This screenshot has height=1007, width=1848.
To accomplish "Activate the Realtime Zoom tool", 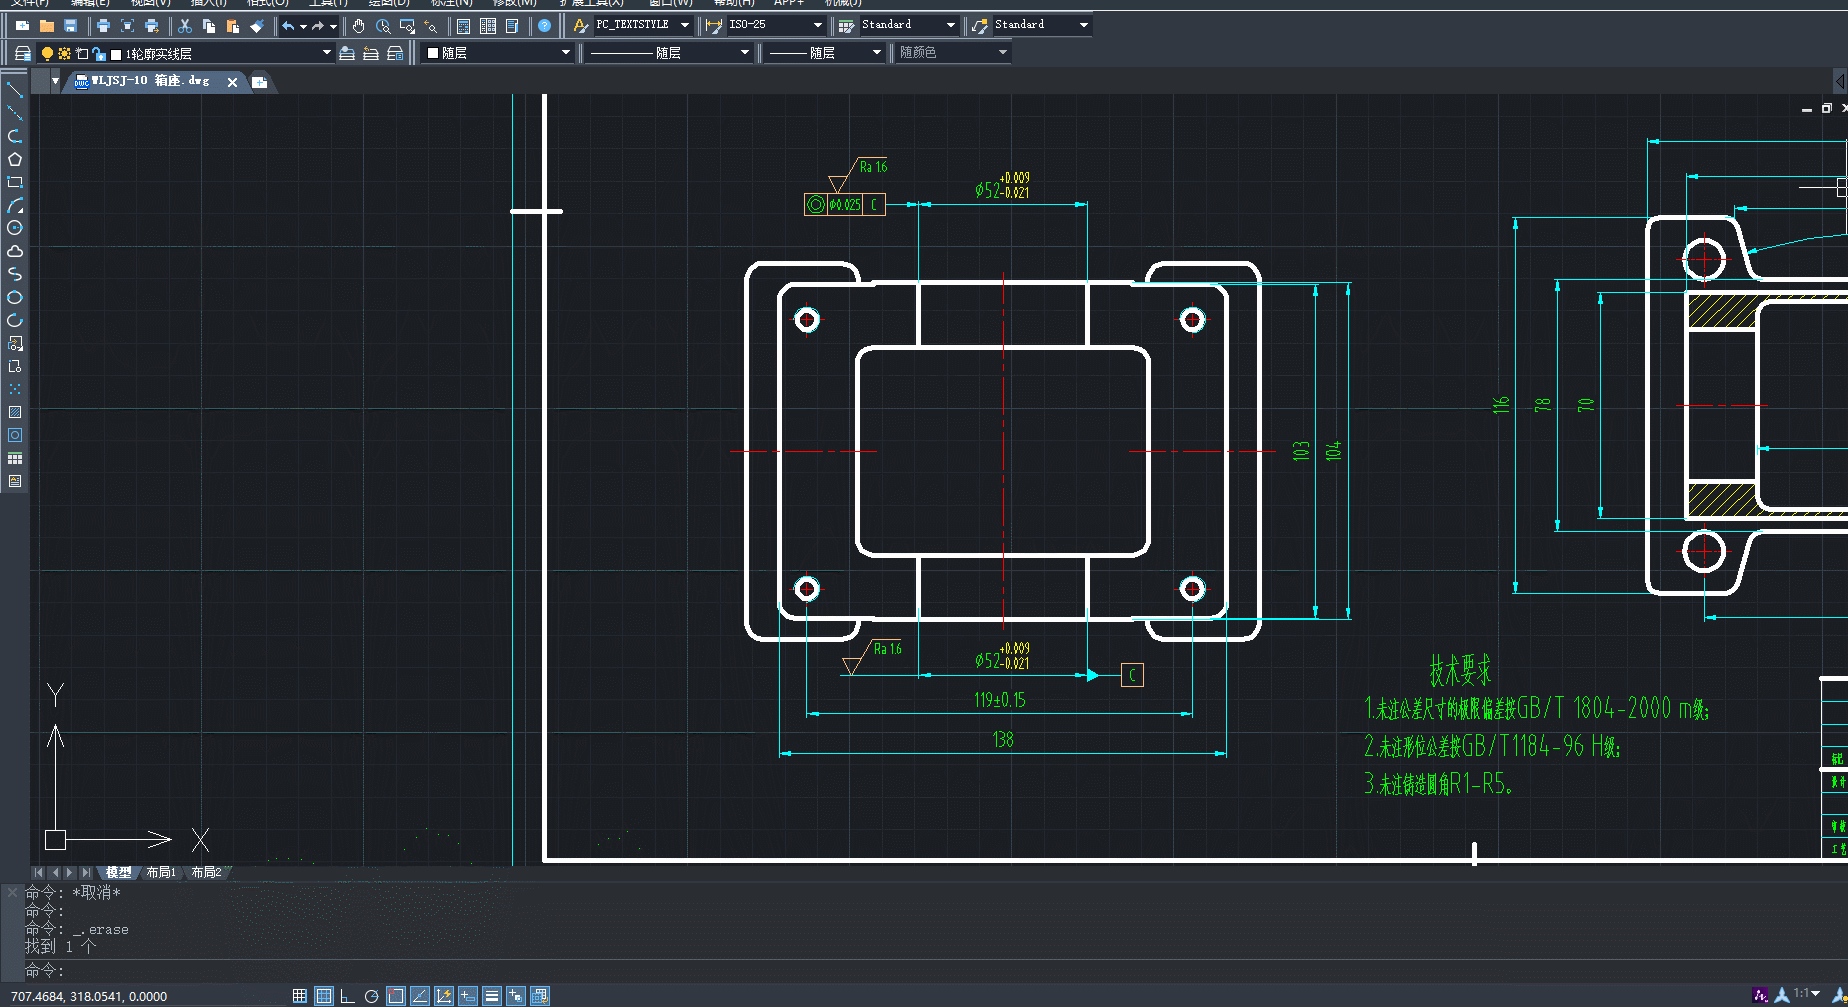I will (x=383, y=25).
